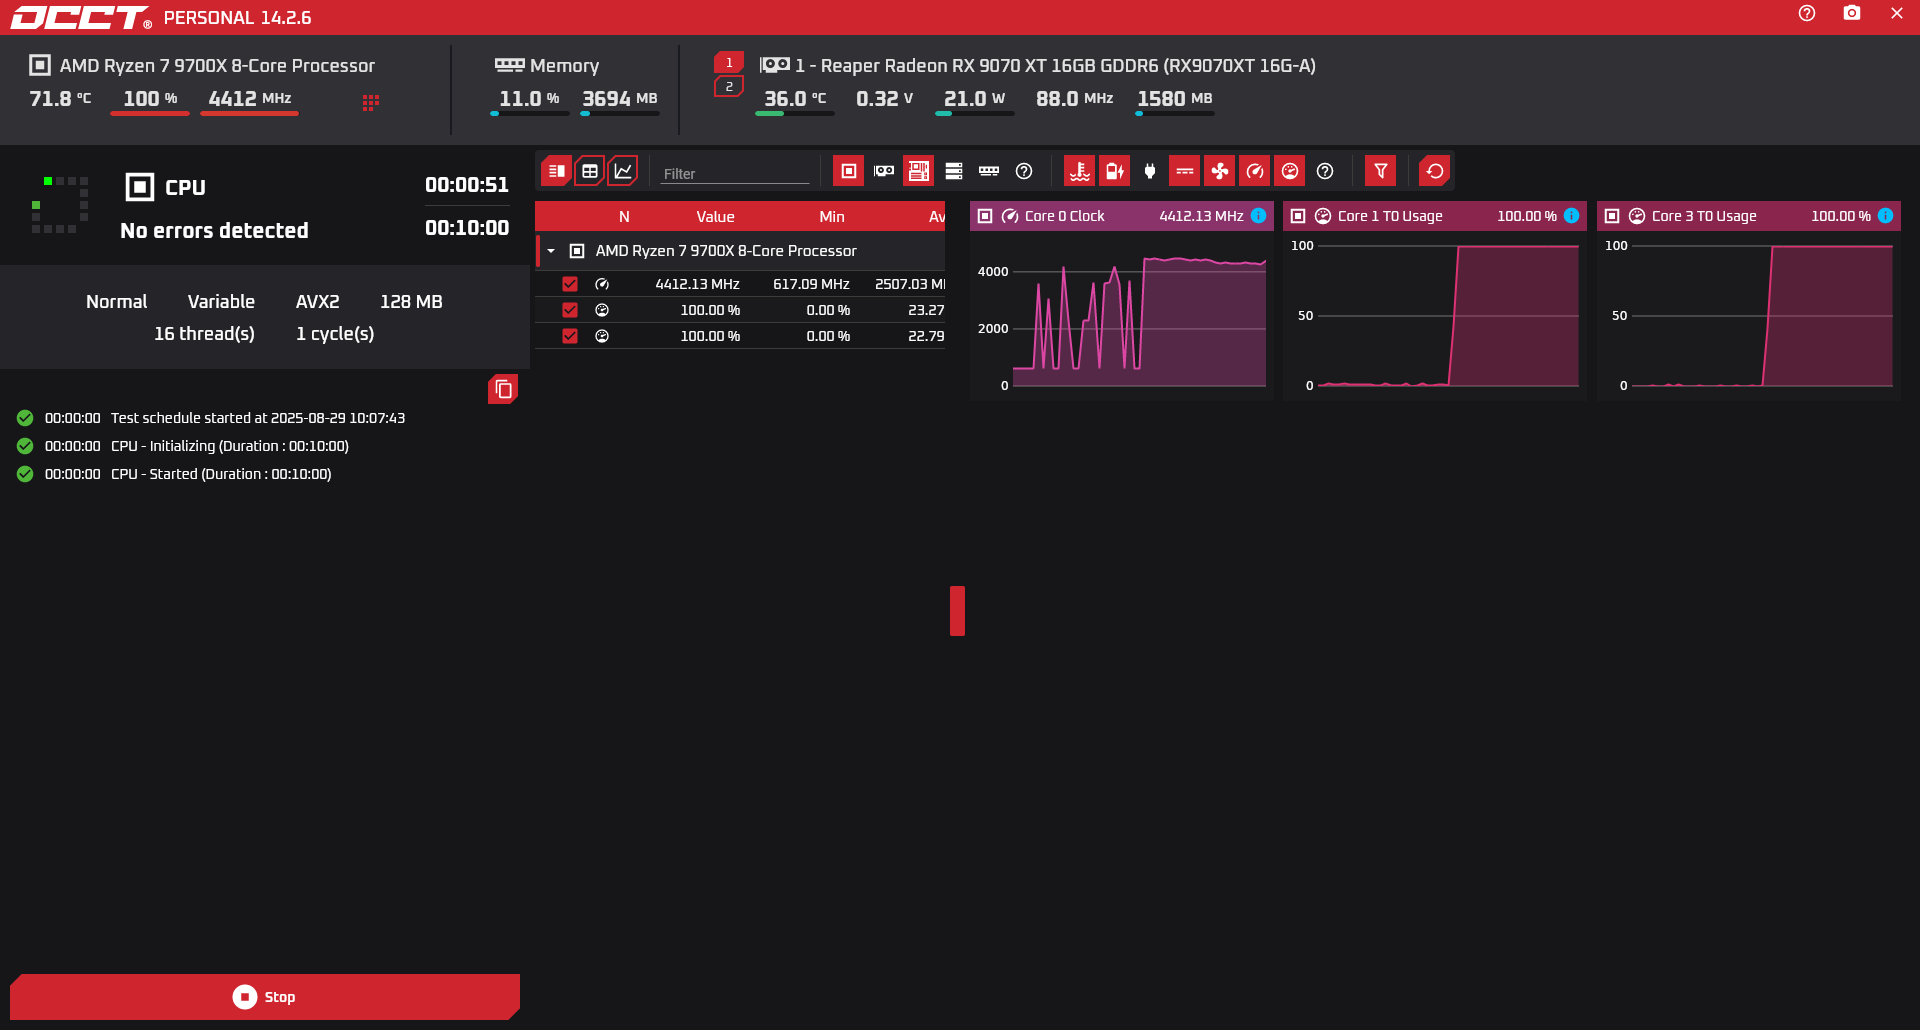1920x1030 pixels.
Task: Toggle storage sensors filter
Action: click(954, 171)
